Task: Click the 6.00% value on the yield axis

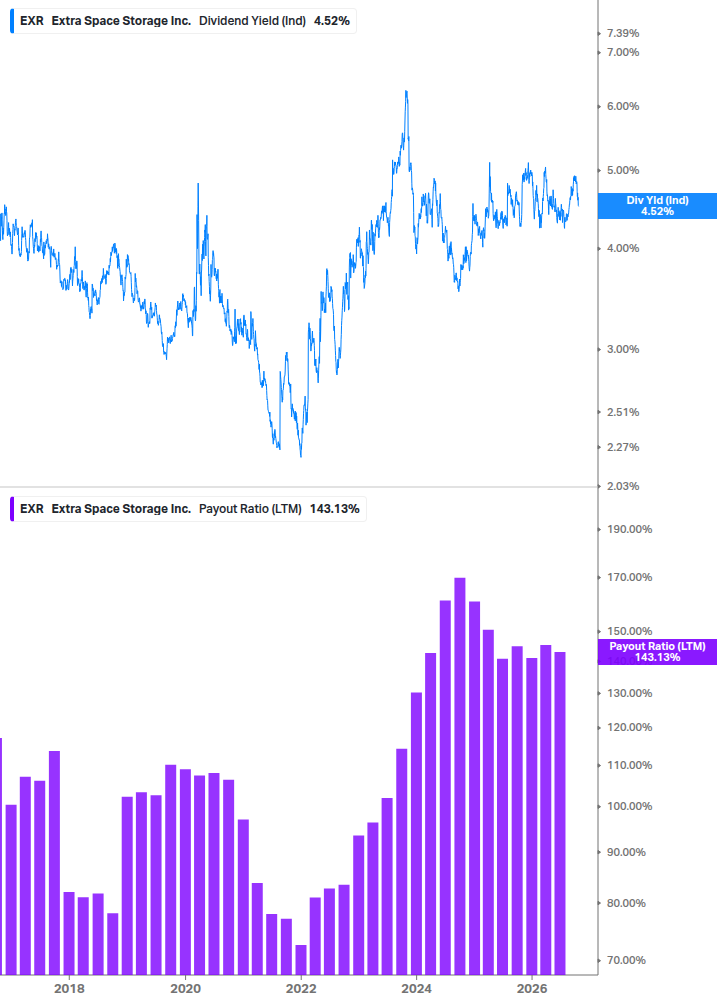Action: pos(623,106)
